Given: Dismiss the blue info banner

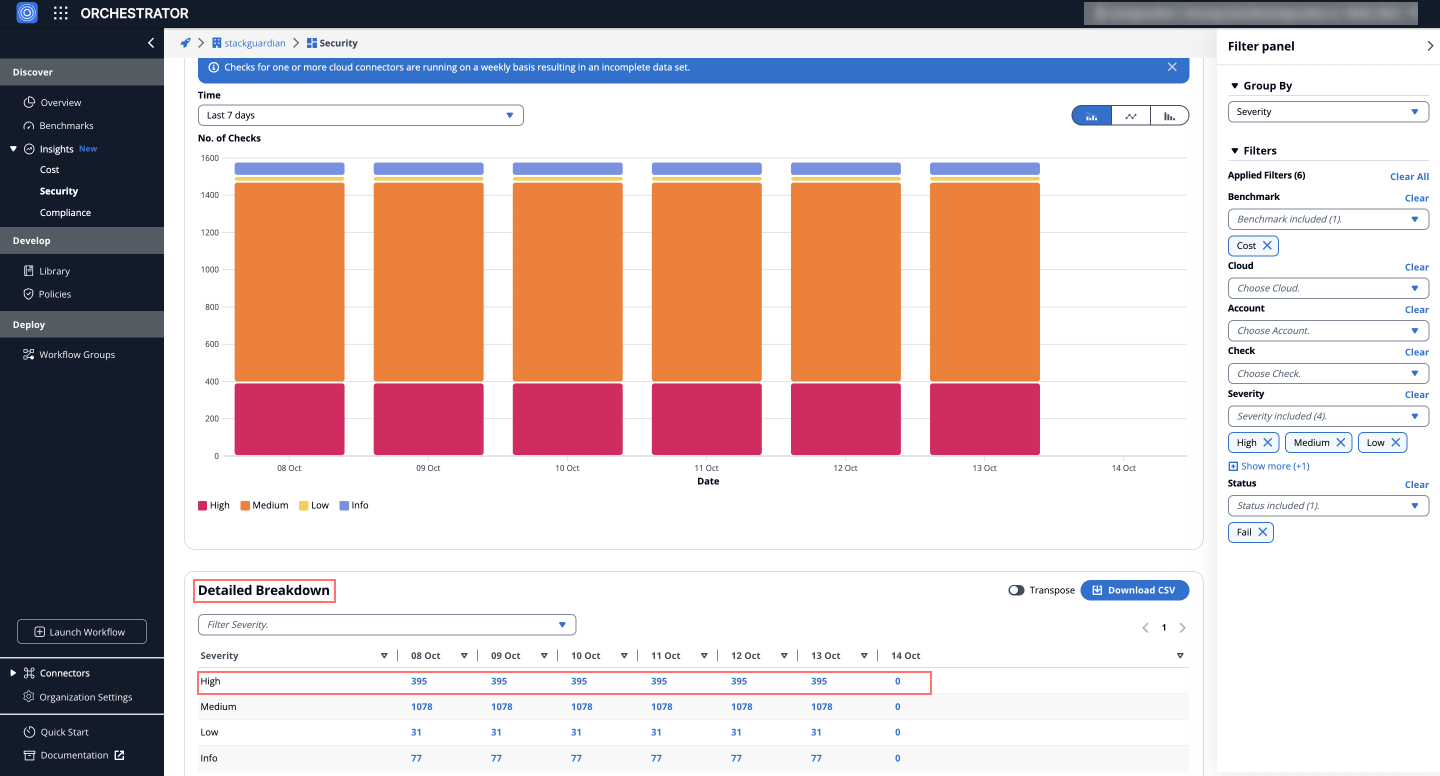Looking at the screenshot, I should (x=1172, y=67).
